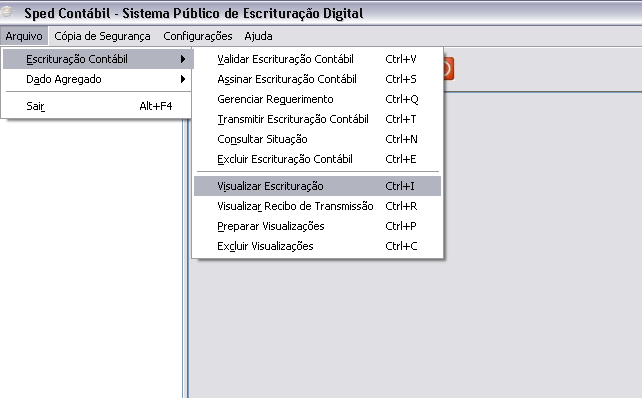This screenshot has width=642, height=398.
Task: Open Visualizar Recibo de Transmissão
Action: click(x=317, y=206)
